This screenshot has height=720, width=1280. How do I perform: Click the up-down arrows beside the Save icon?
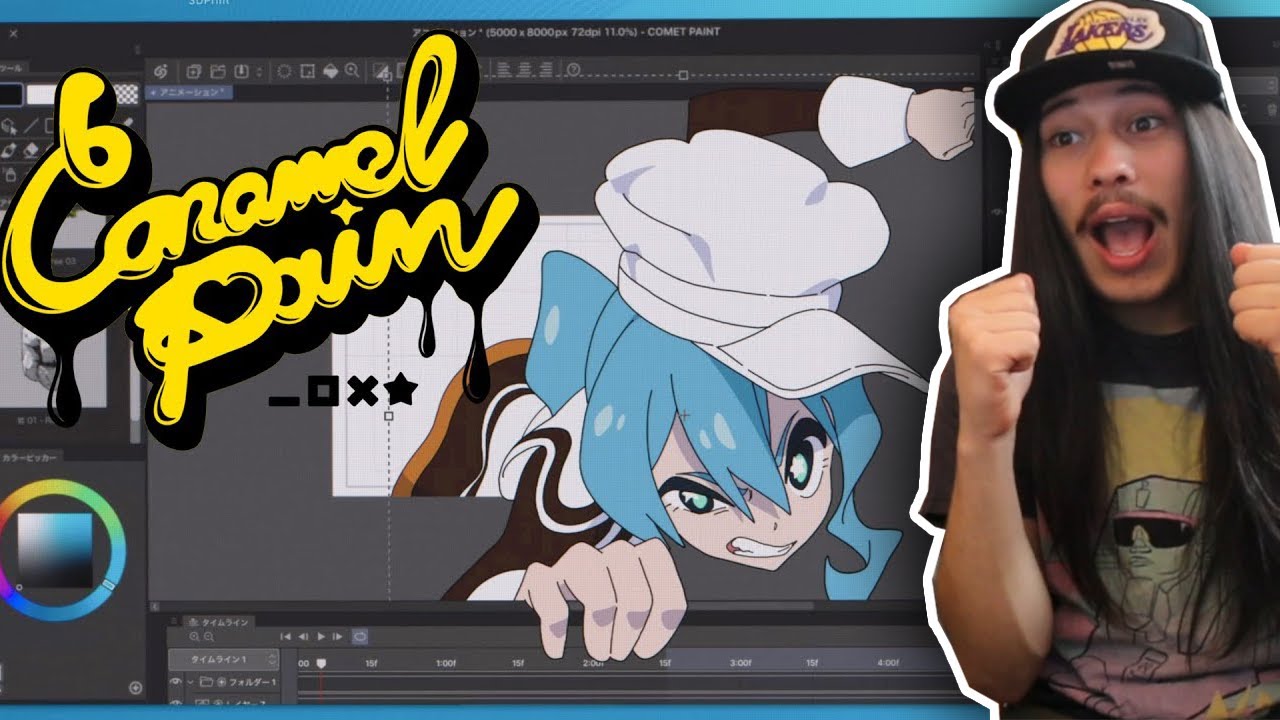point(259,72)
